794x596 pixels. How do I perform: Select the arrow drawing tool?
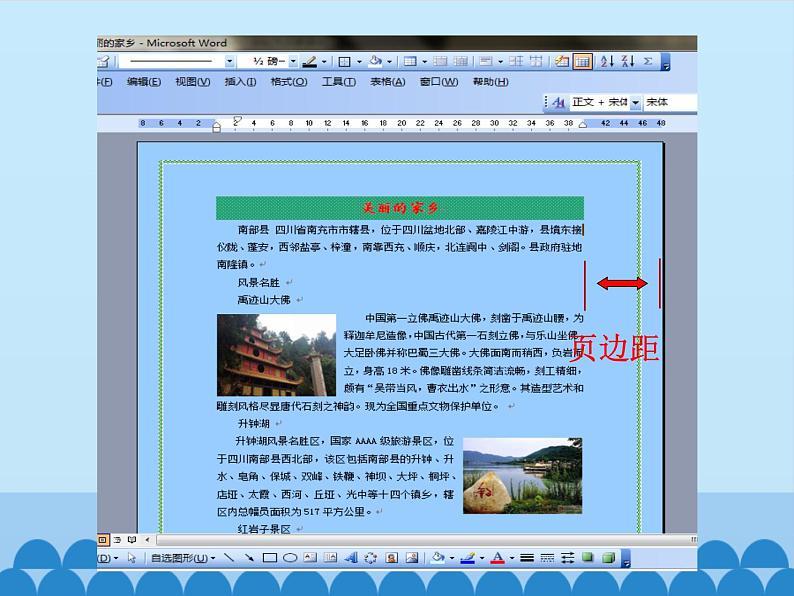[249, 558]
